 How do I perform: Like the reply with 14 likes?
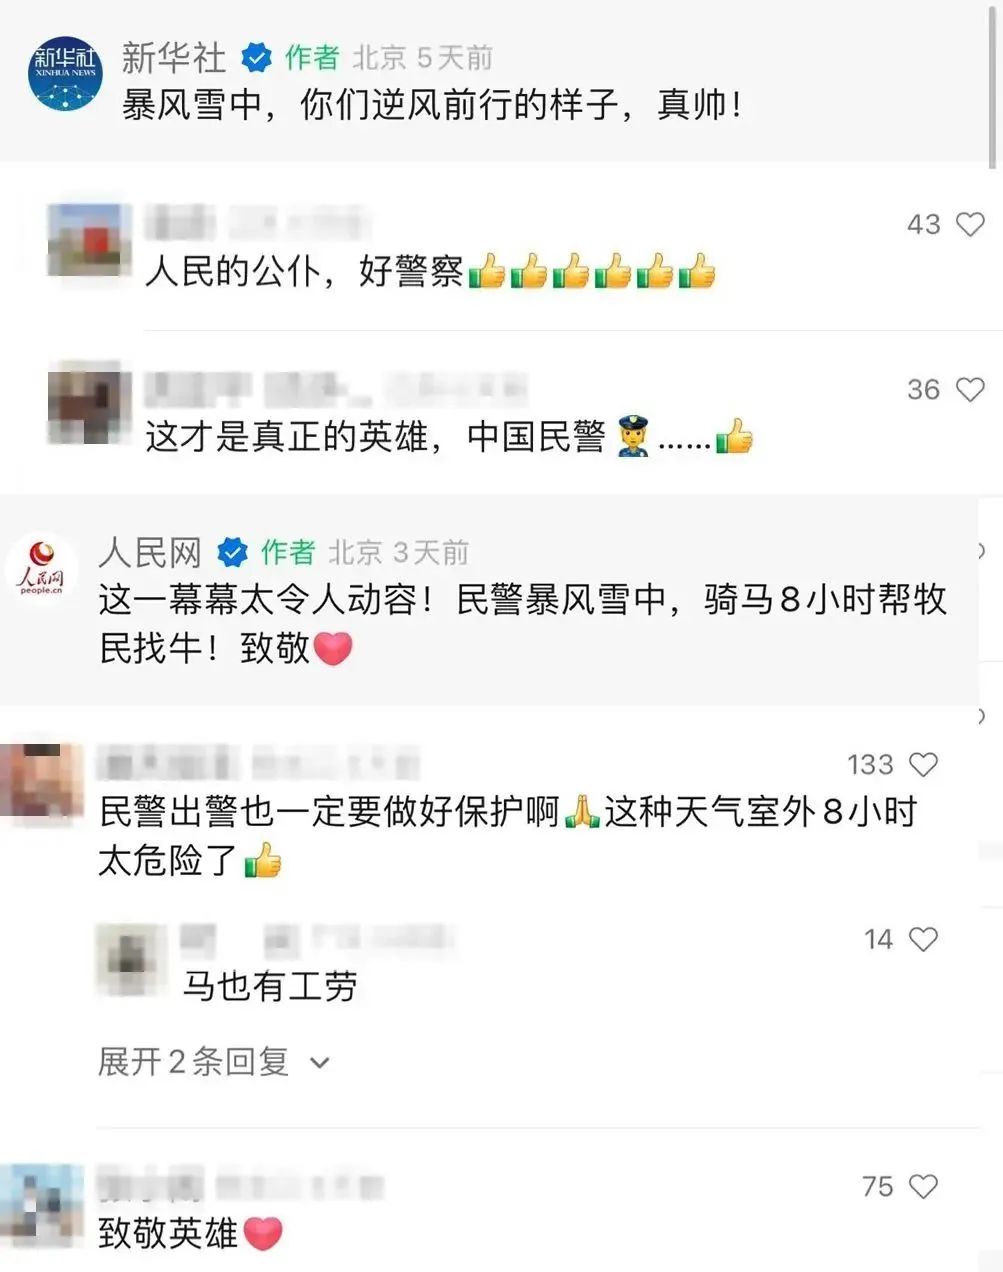tap(923, 940)
